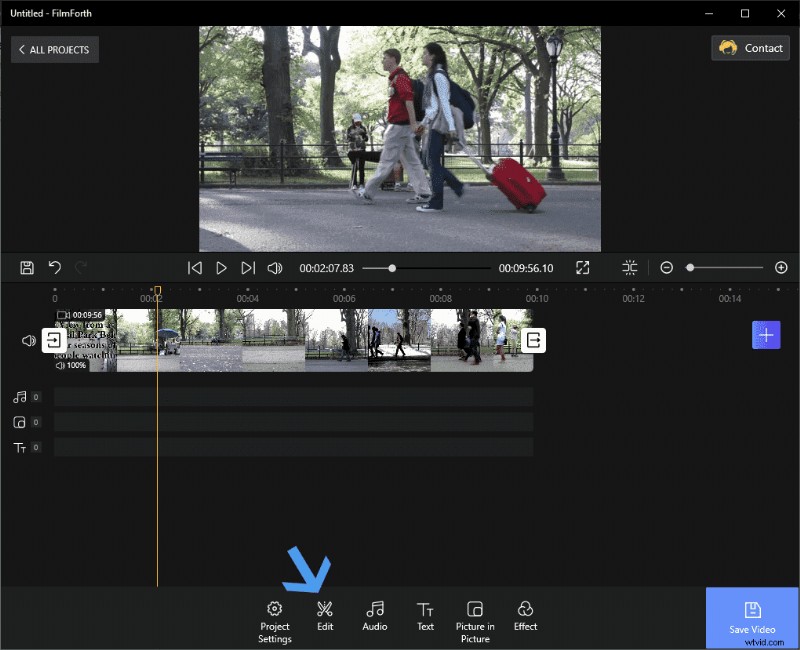Open Project Settings

[274, 612]
